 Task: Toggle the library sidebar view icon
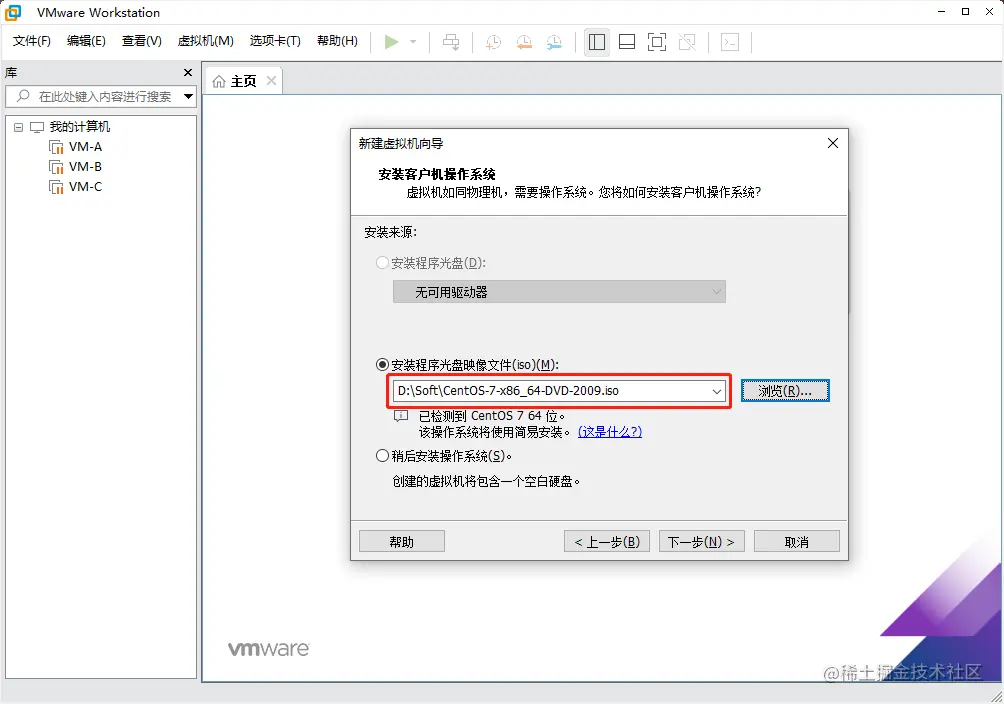597,42
